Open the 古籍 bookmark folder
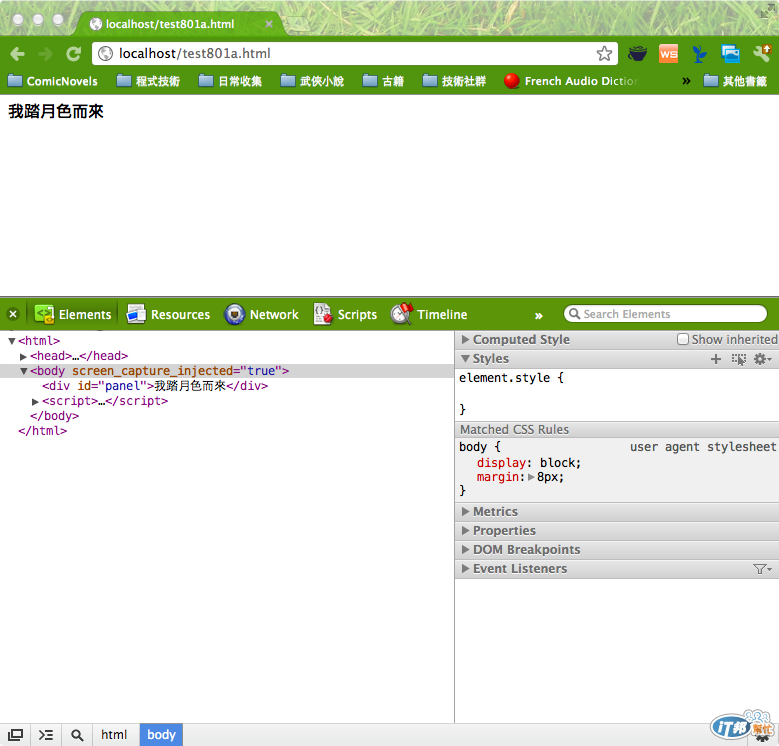 (383, 81)
